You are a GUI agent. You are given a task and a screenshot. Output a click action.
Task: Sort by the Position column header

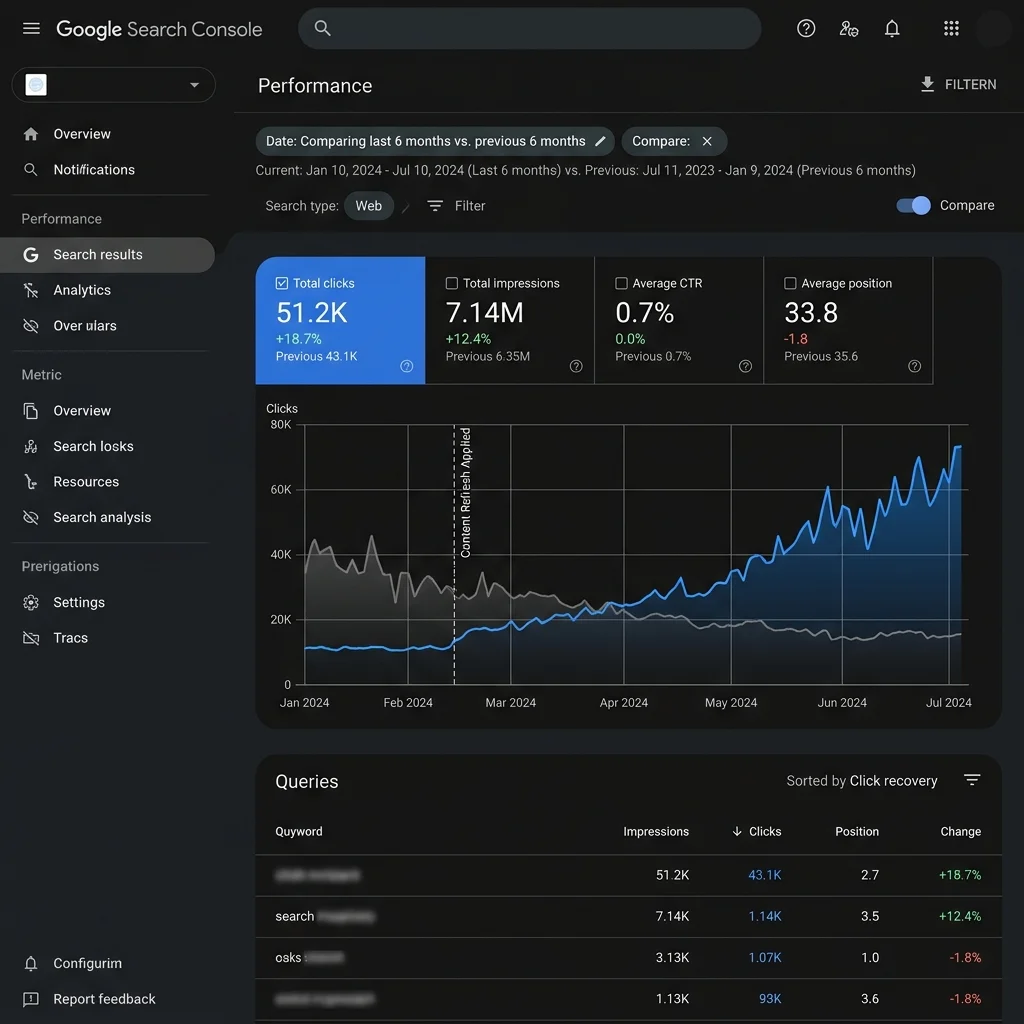tap(857, 831)
